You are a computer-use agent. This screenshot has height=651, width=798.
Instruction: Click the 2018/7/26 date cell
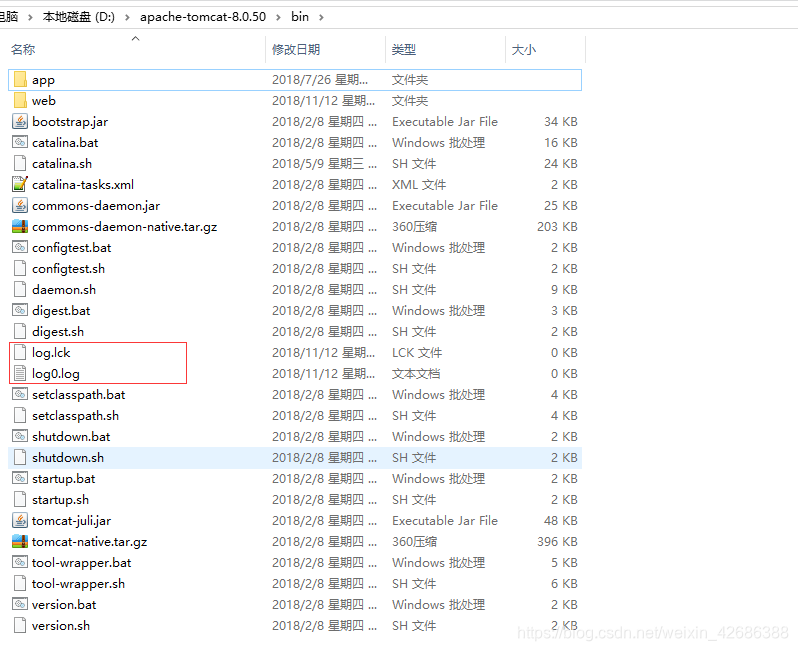[320, 80]
